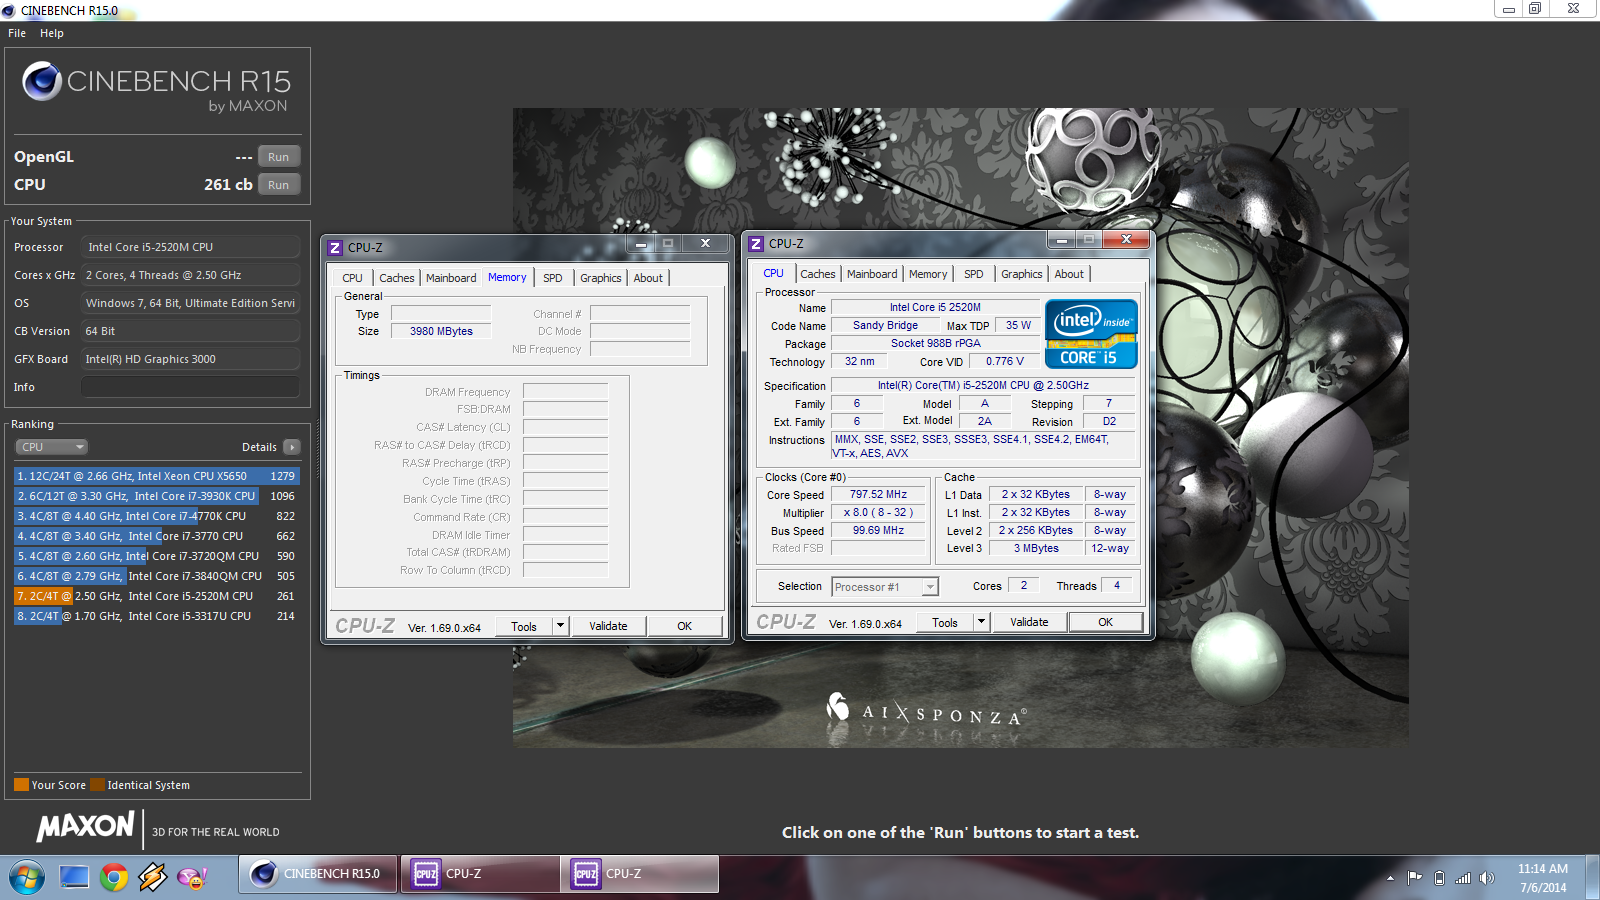Image resolution: width=1600 pixels, height=900 pixels.
Task: Show hidden tray icons arrow
Action: click(1390, 878)
